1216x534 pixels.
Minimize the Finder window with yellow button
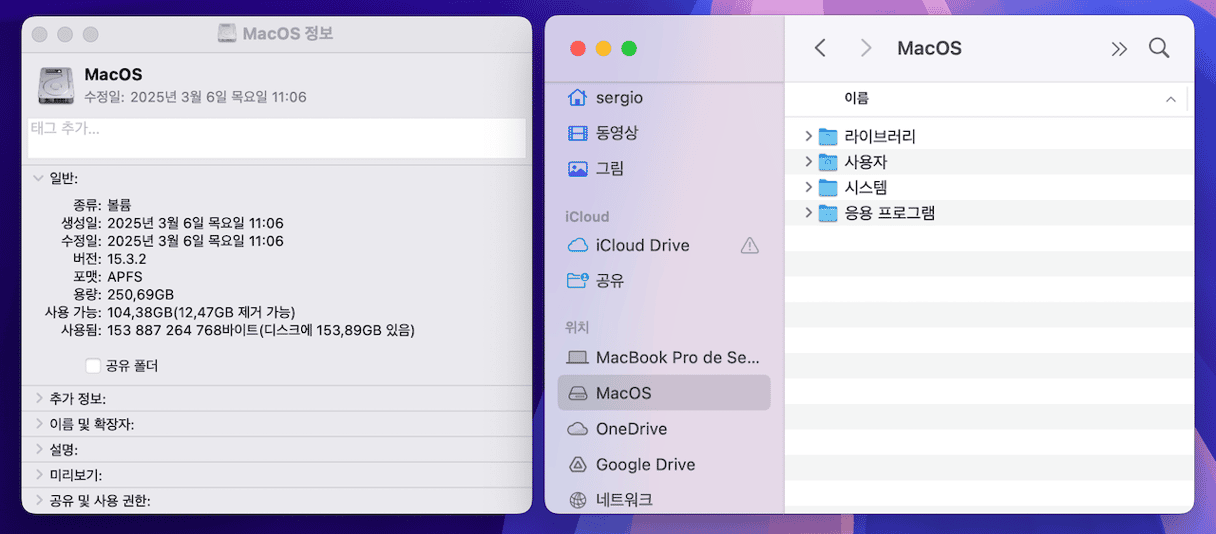click(603, 48)
